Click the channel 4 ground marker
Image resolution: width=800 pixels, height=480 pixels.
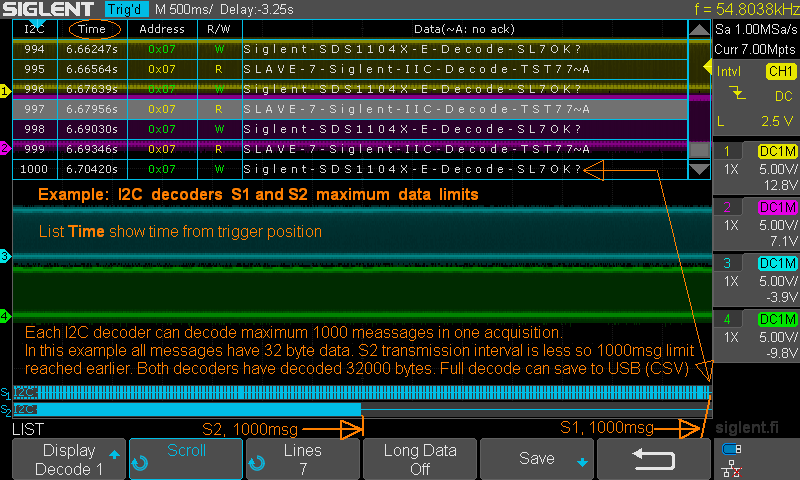point(5,316)
